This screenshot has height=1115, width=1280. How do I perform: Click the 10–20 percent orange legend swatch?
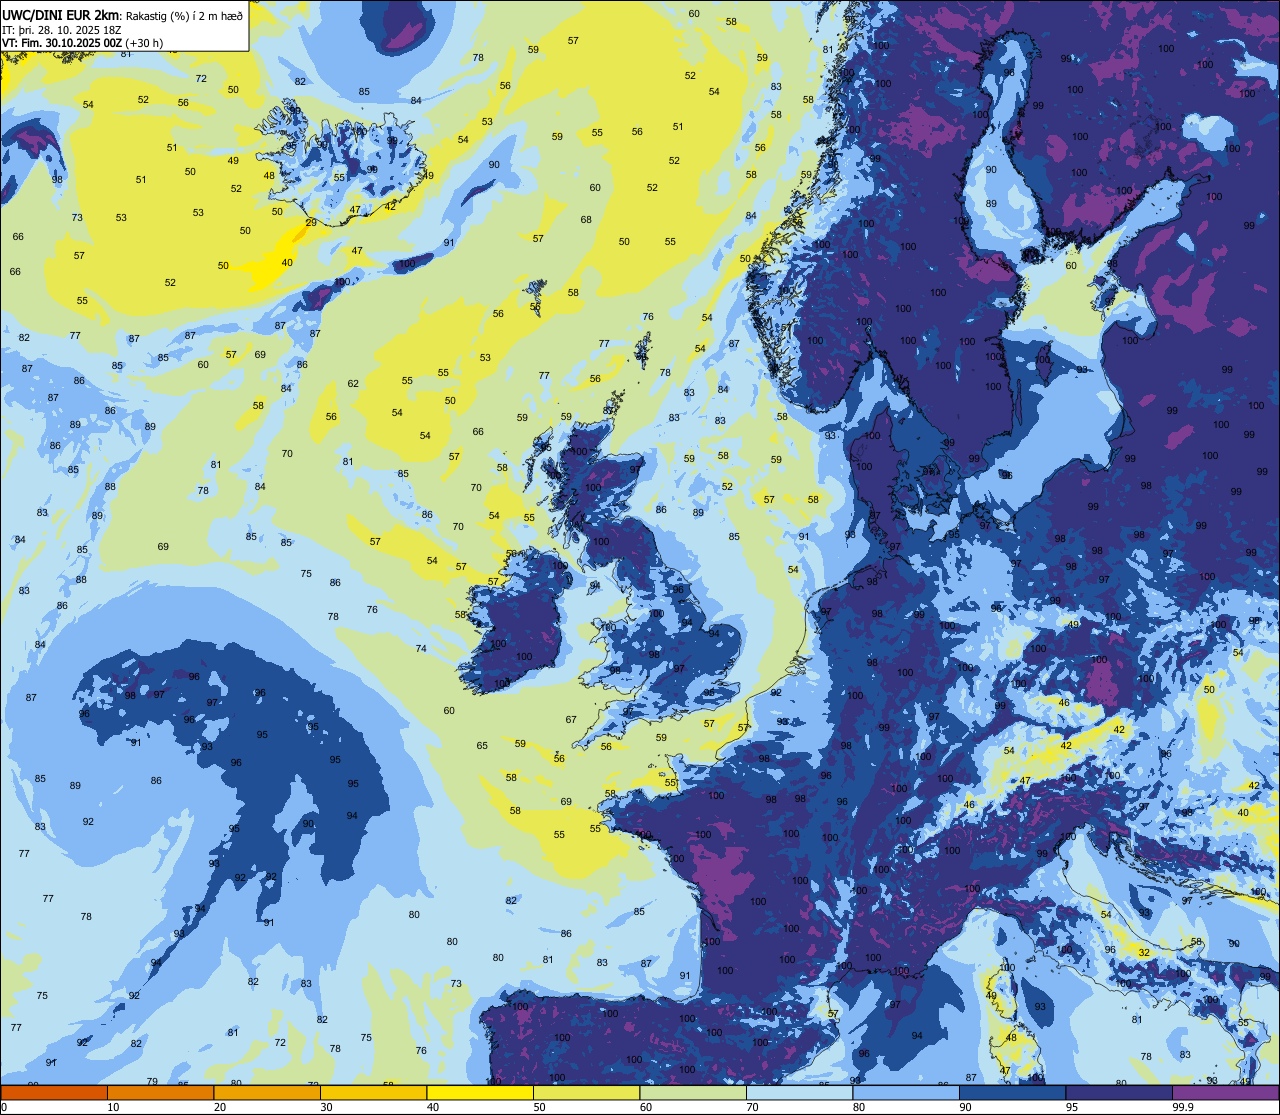point(160,1092)
